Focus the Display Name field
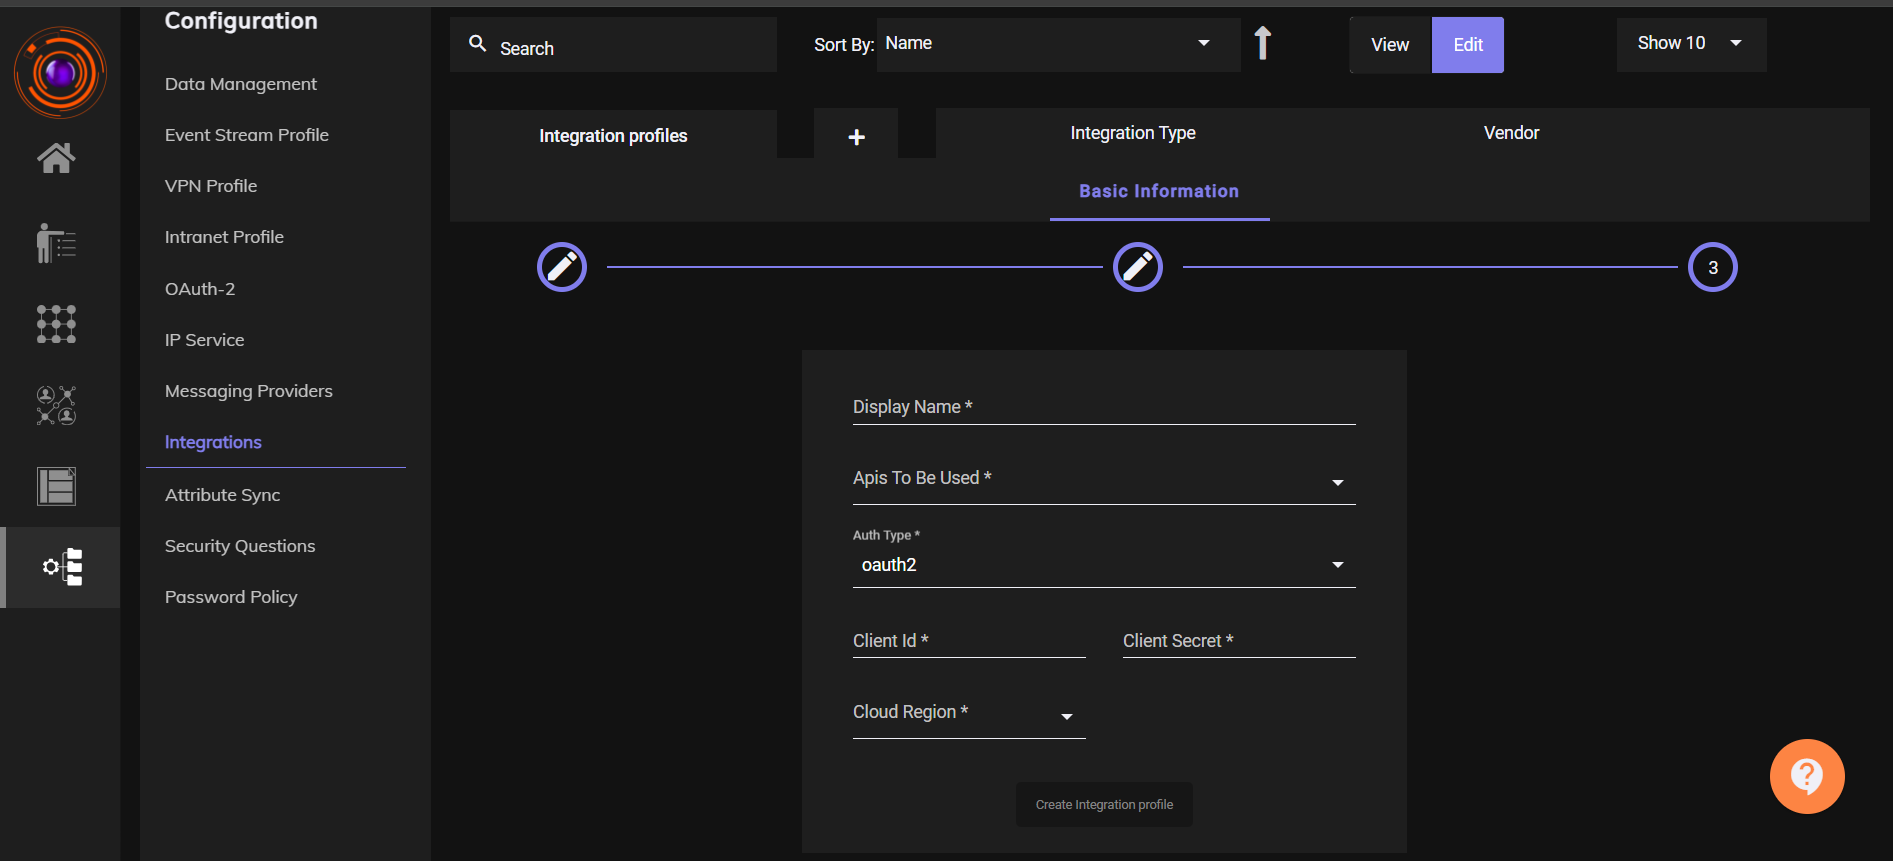Image resolution: width=1893 pixels, height=861 pixels. coord(1104,407)
